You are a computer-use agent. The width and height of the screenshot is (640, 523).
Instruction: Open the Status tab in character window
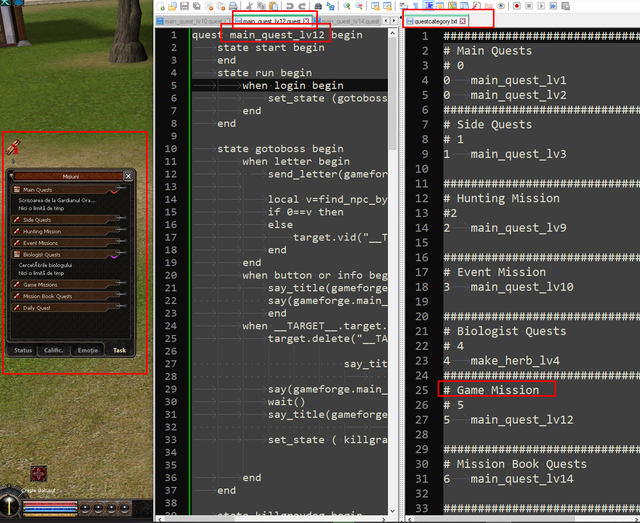tap(23, 350)
